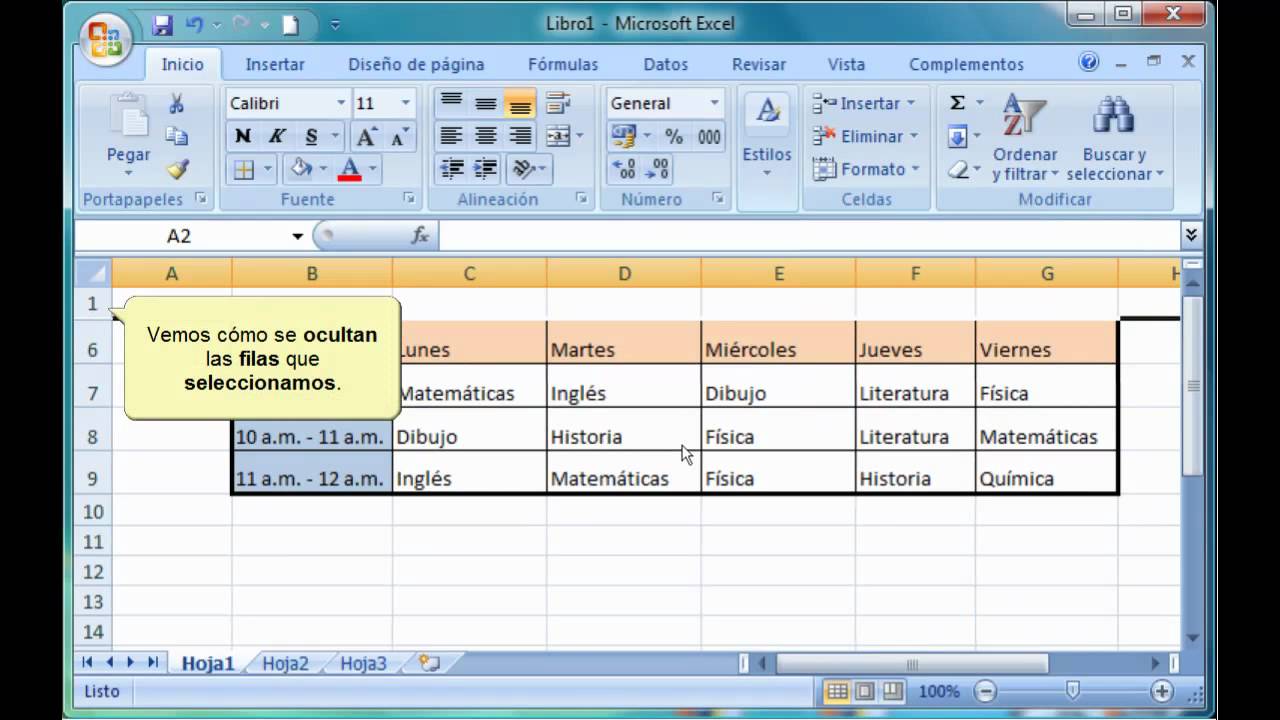Insert a new worksheet tab
The image size is (1280, 720).
[x=430, y=663]
